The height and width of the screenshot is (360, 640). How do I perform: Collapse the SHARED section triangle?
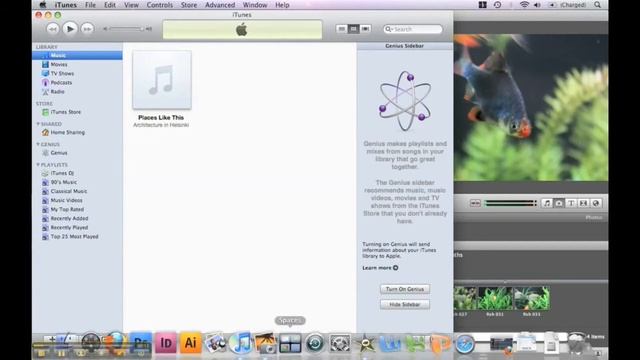click(x=38, y=124)
